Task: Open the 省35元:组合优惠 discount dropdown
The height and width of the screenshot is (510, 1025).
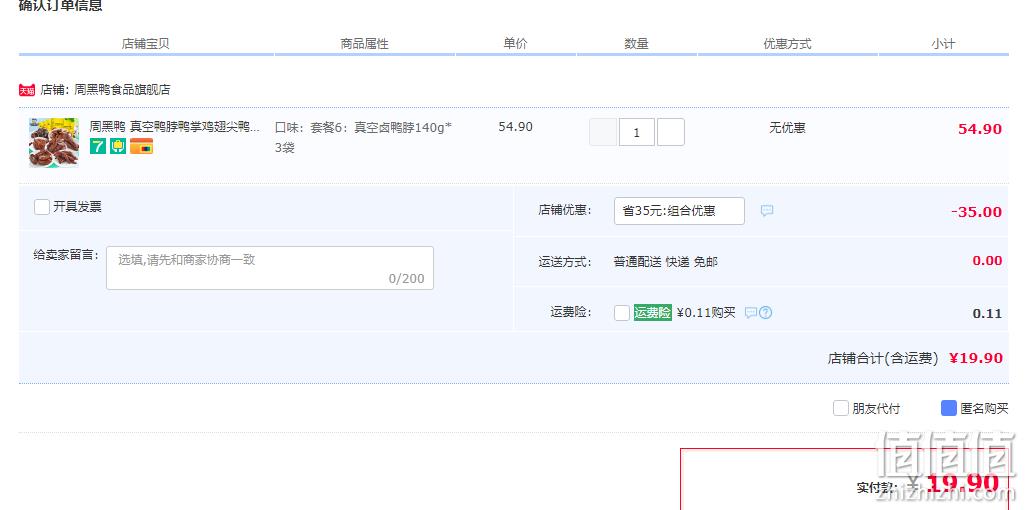Action: click(679, 211)
